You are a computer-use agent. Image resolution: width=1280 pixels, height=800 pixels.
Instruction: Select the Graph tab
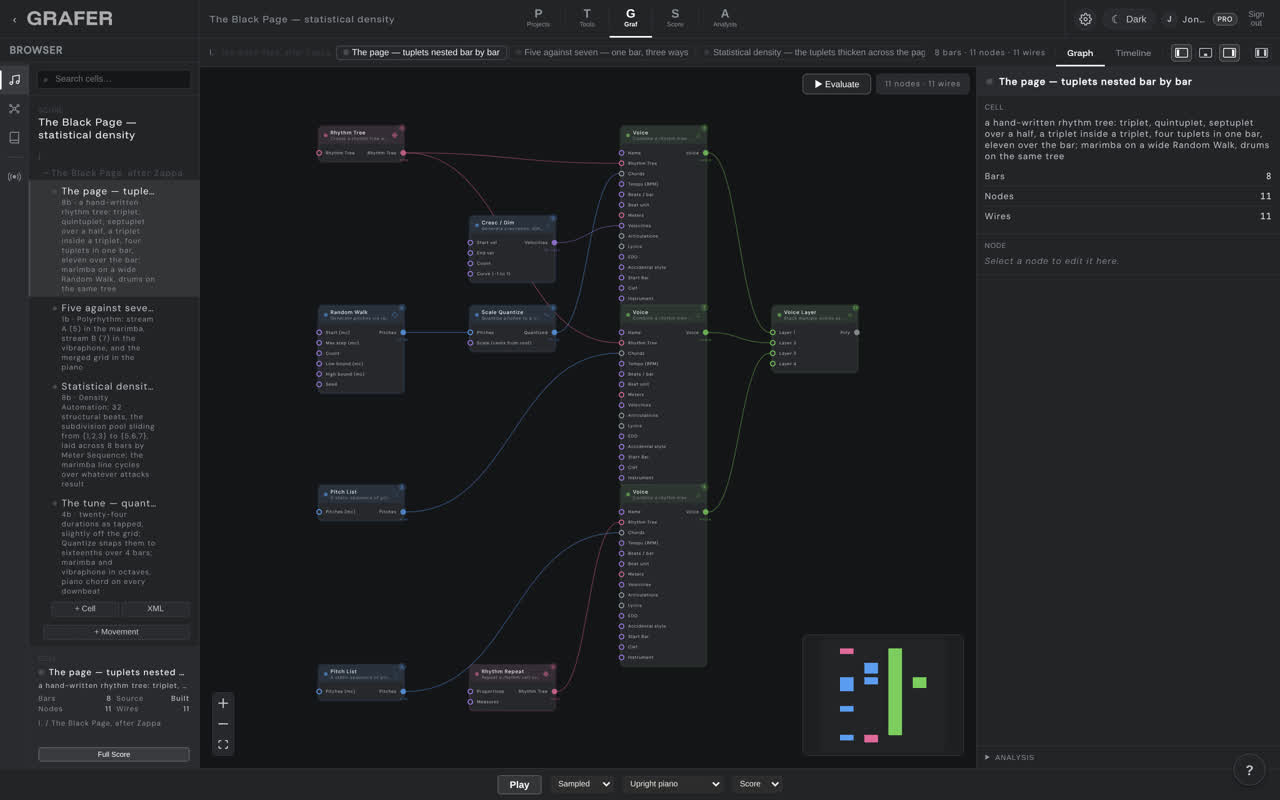click(1080, 53)
